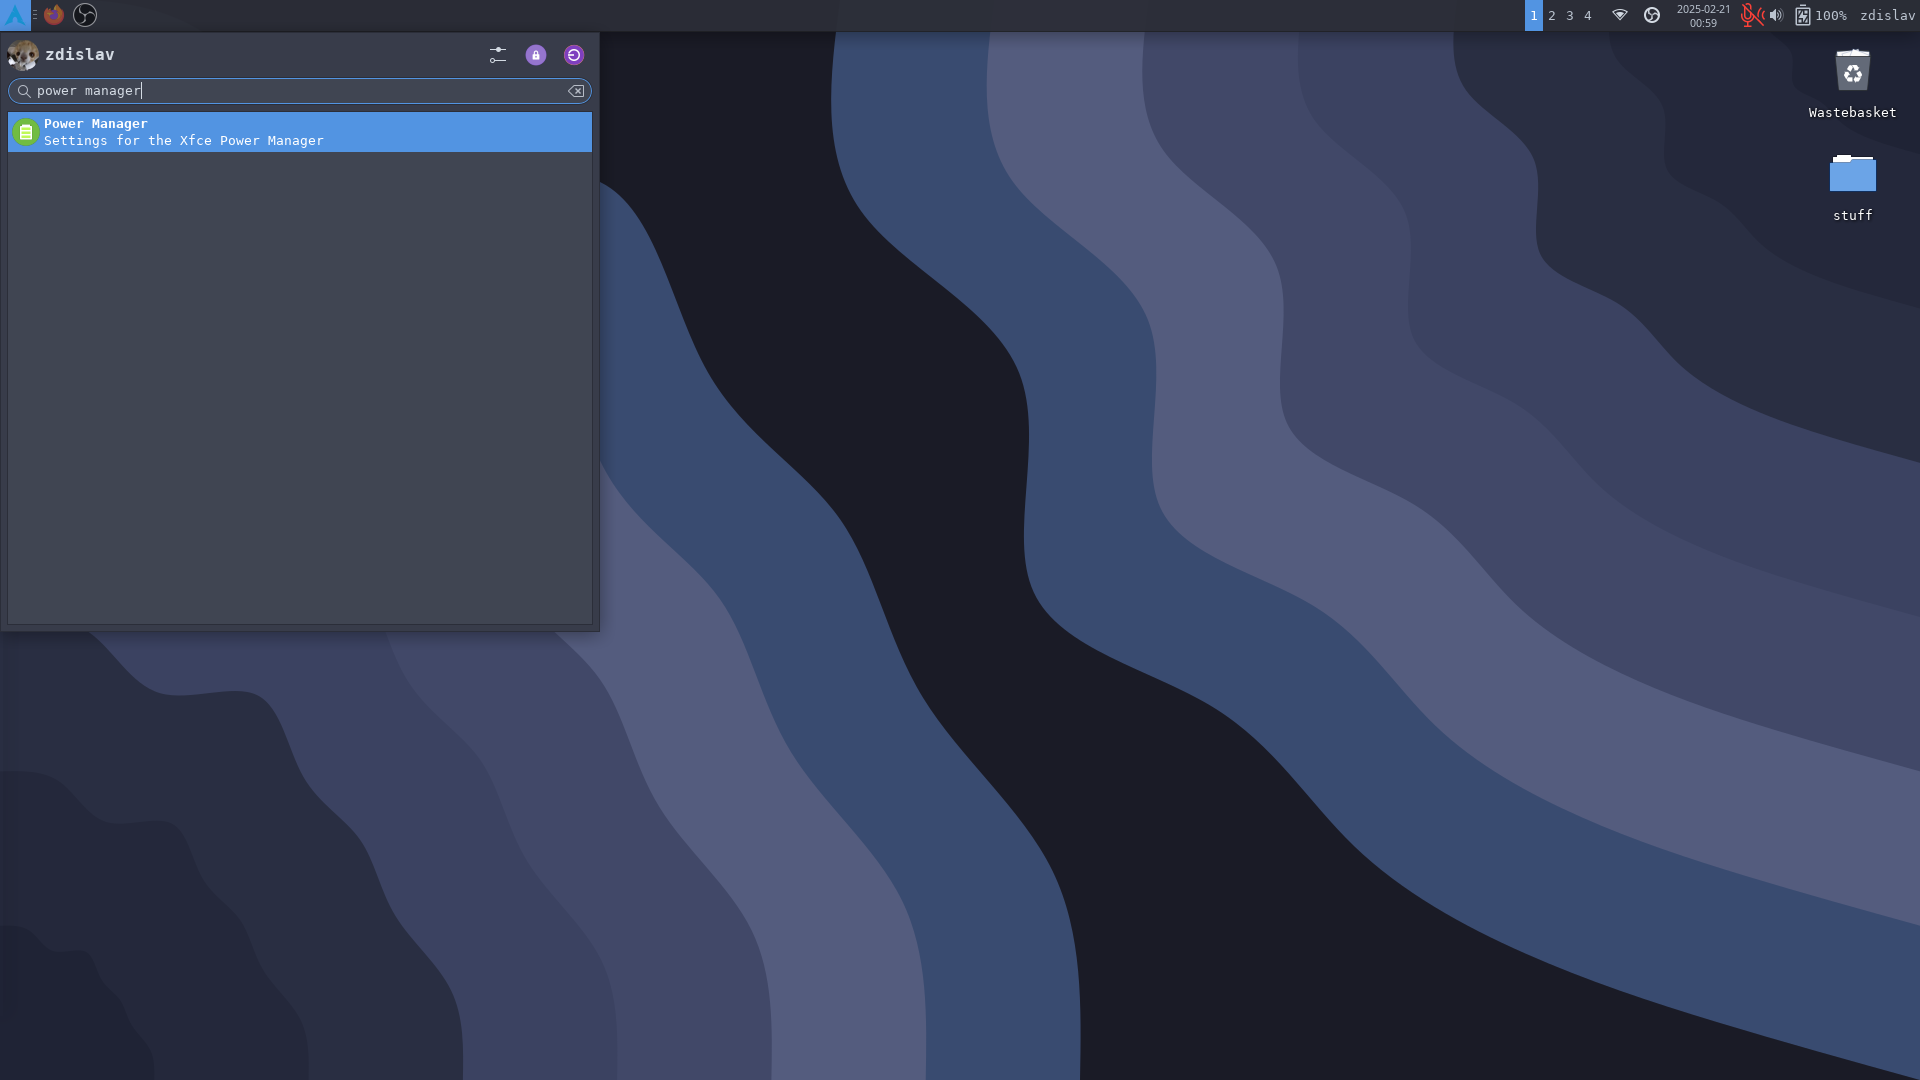Switch to workspace 3
1920x1080 pixels.
tap(1570, 16)
